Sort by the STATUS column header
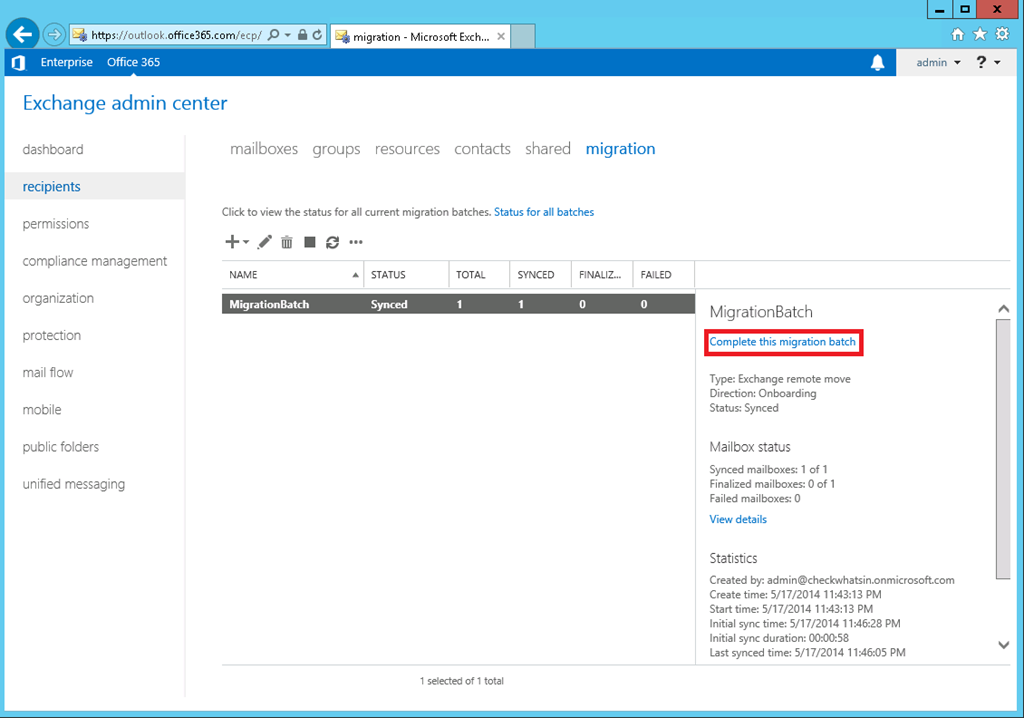Viewport: 1024px width, 718px height. point(406,274)
